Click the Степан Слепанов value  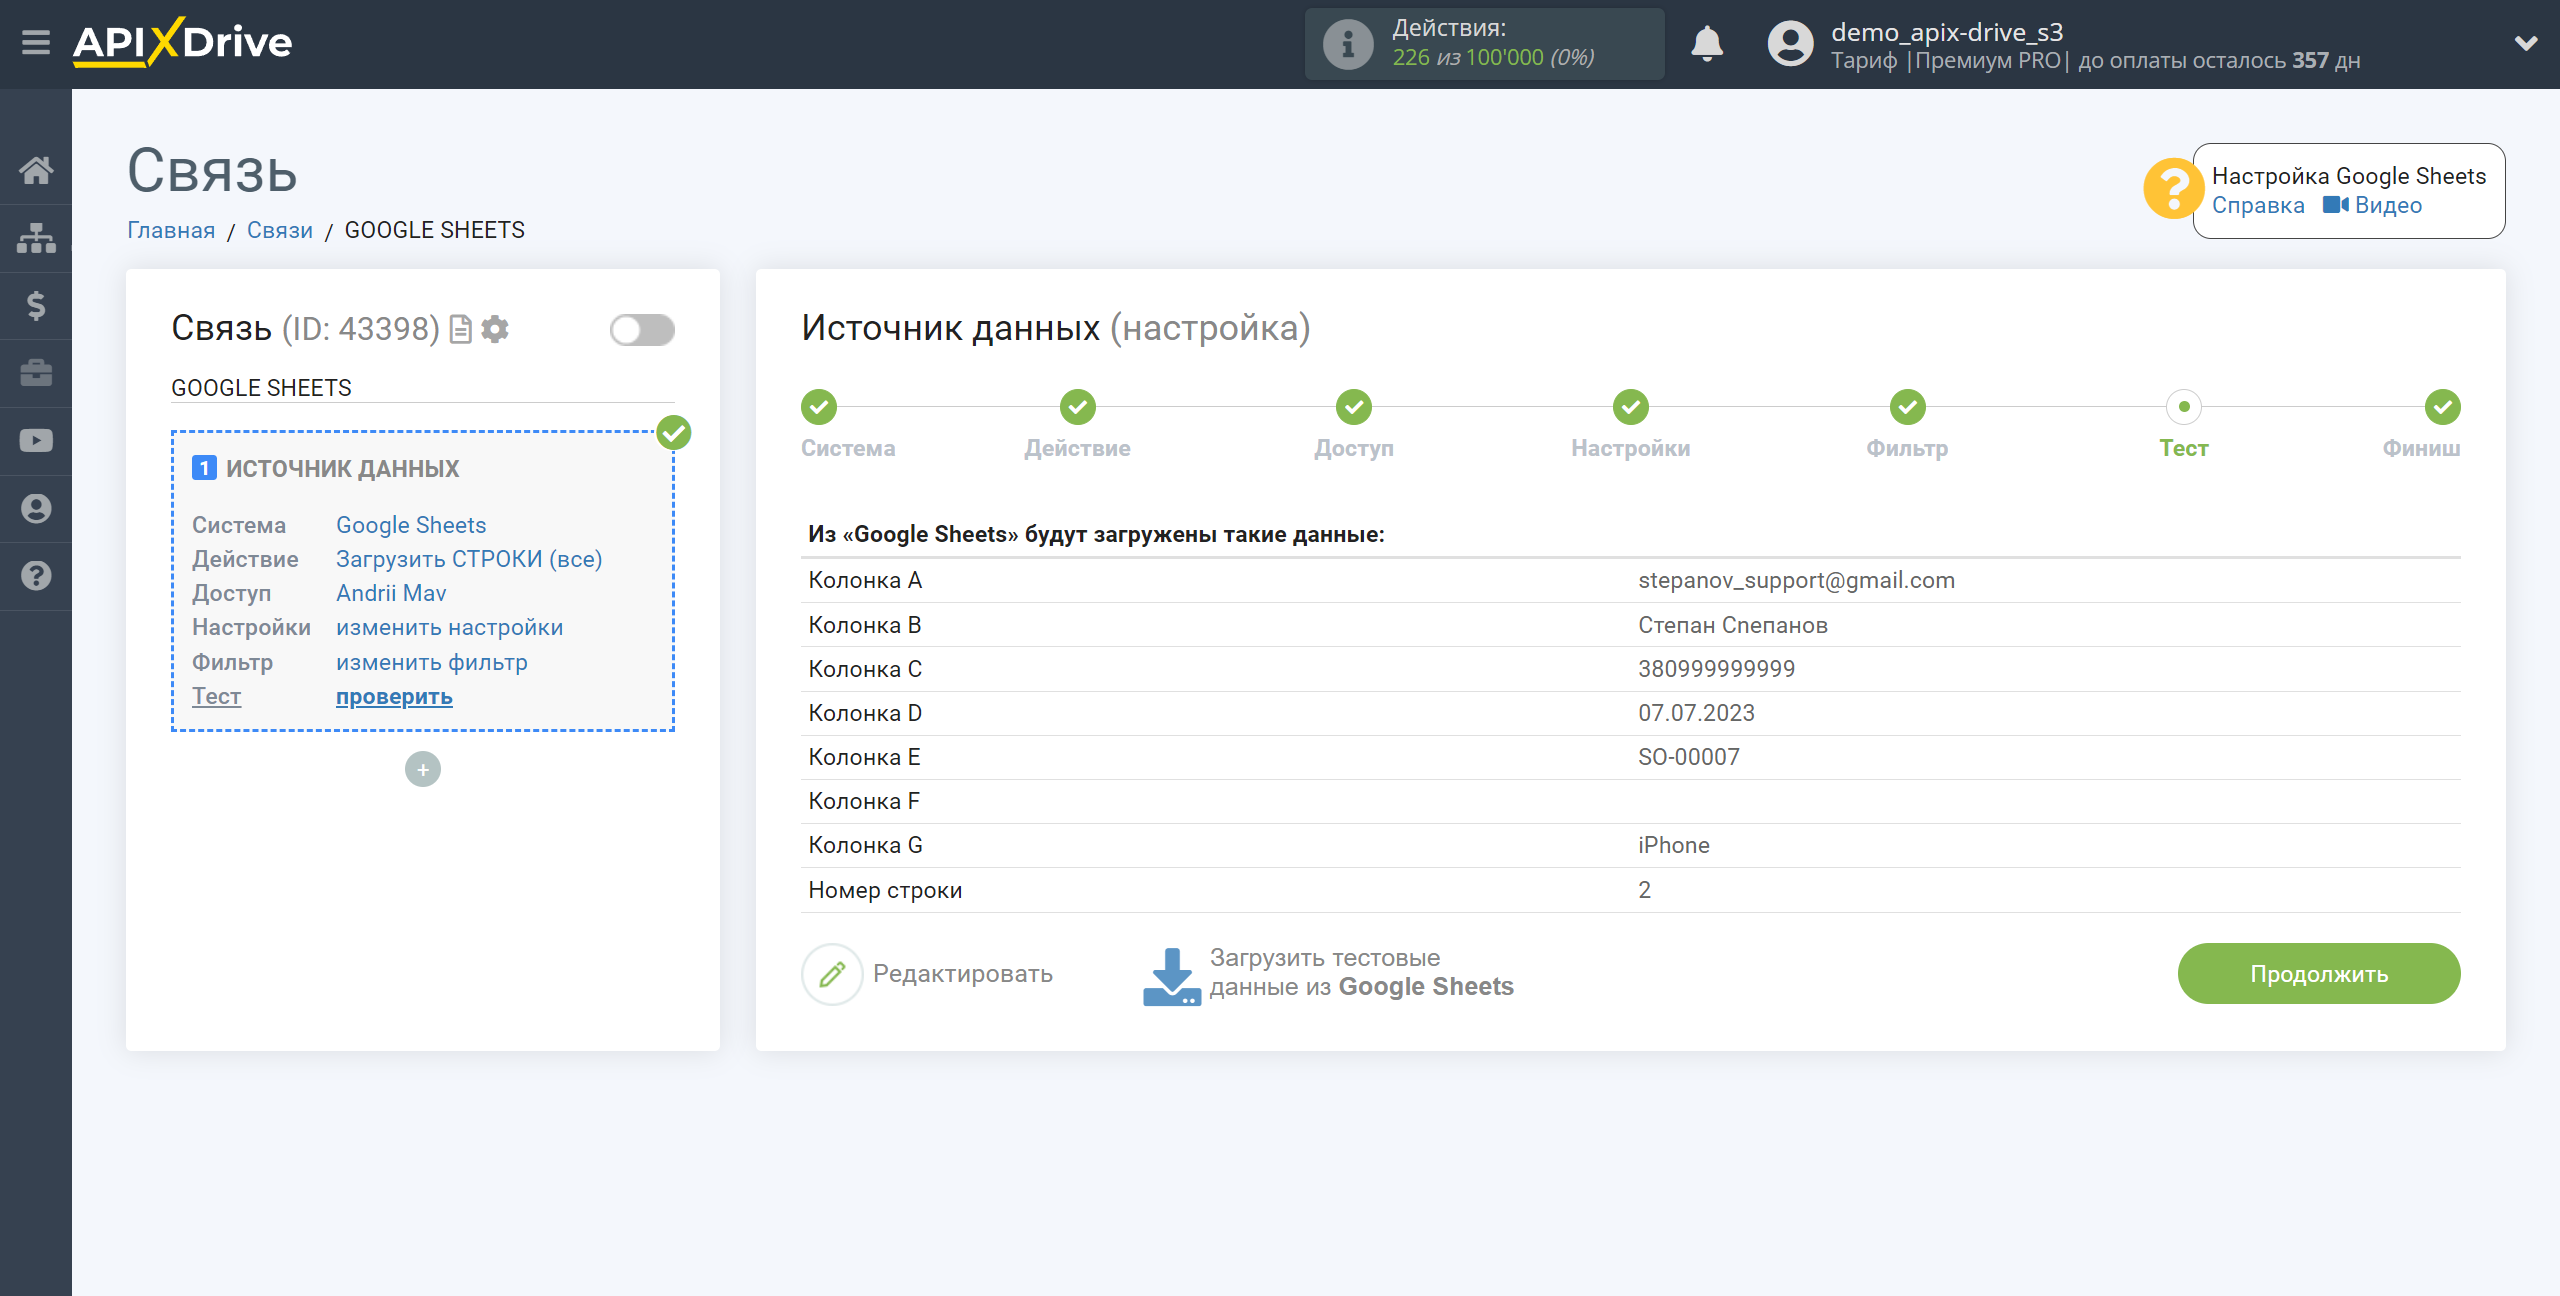pyautogui.click(x=1733, y=625)
